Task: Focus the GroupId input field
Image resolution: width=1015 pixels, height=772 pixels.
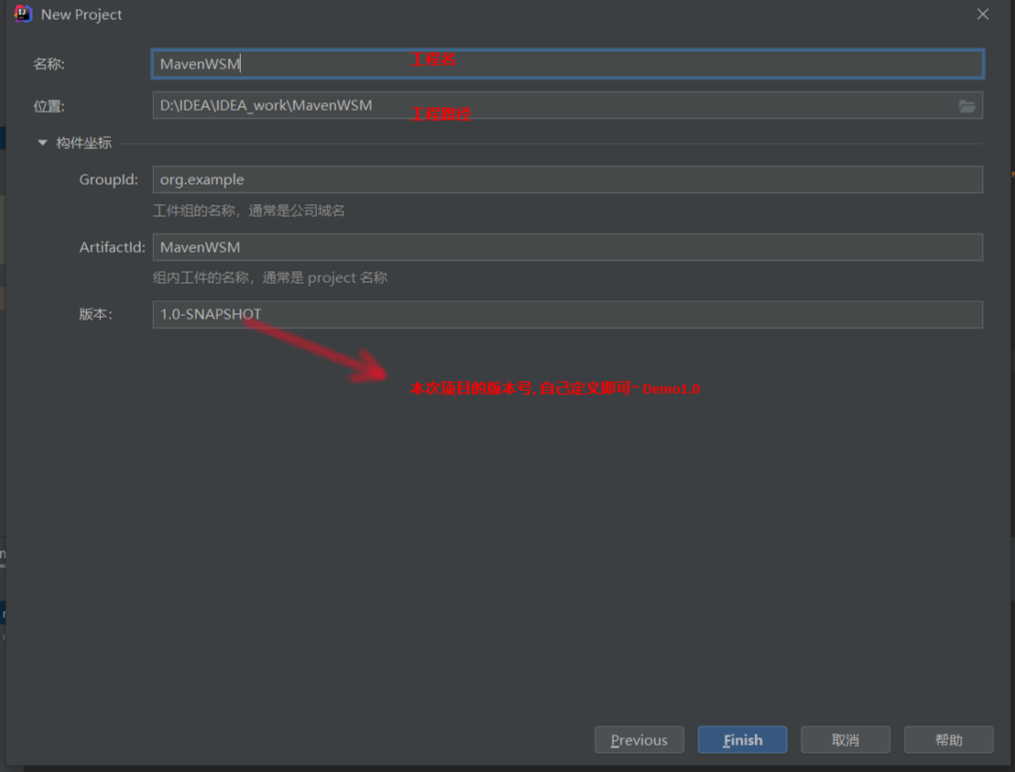Action: pos(568,179)
